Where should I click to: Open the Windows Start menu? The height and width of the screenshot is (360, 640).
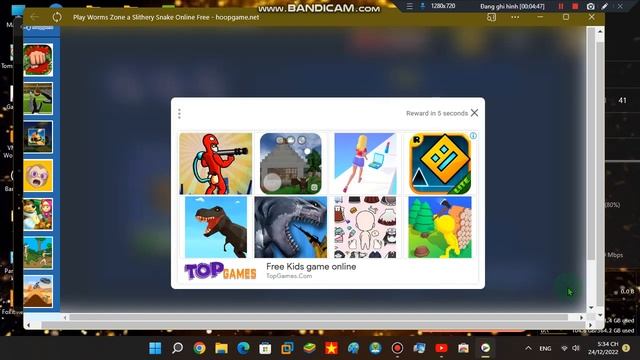155,348
